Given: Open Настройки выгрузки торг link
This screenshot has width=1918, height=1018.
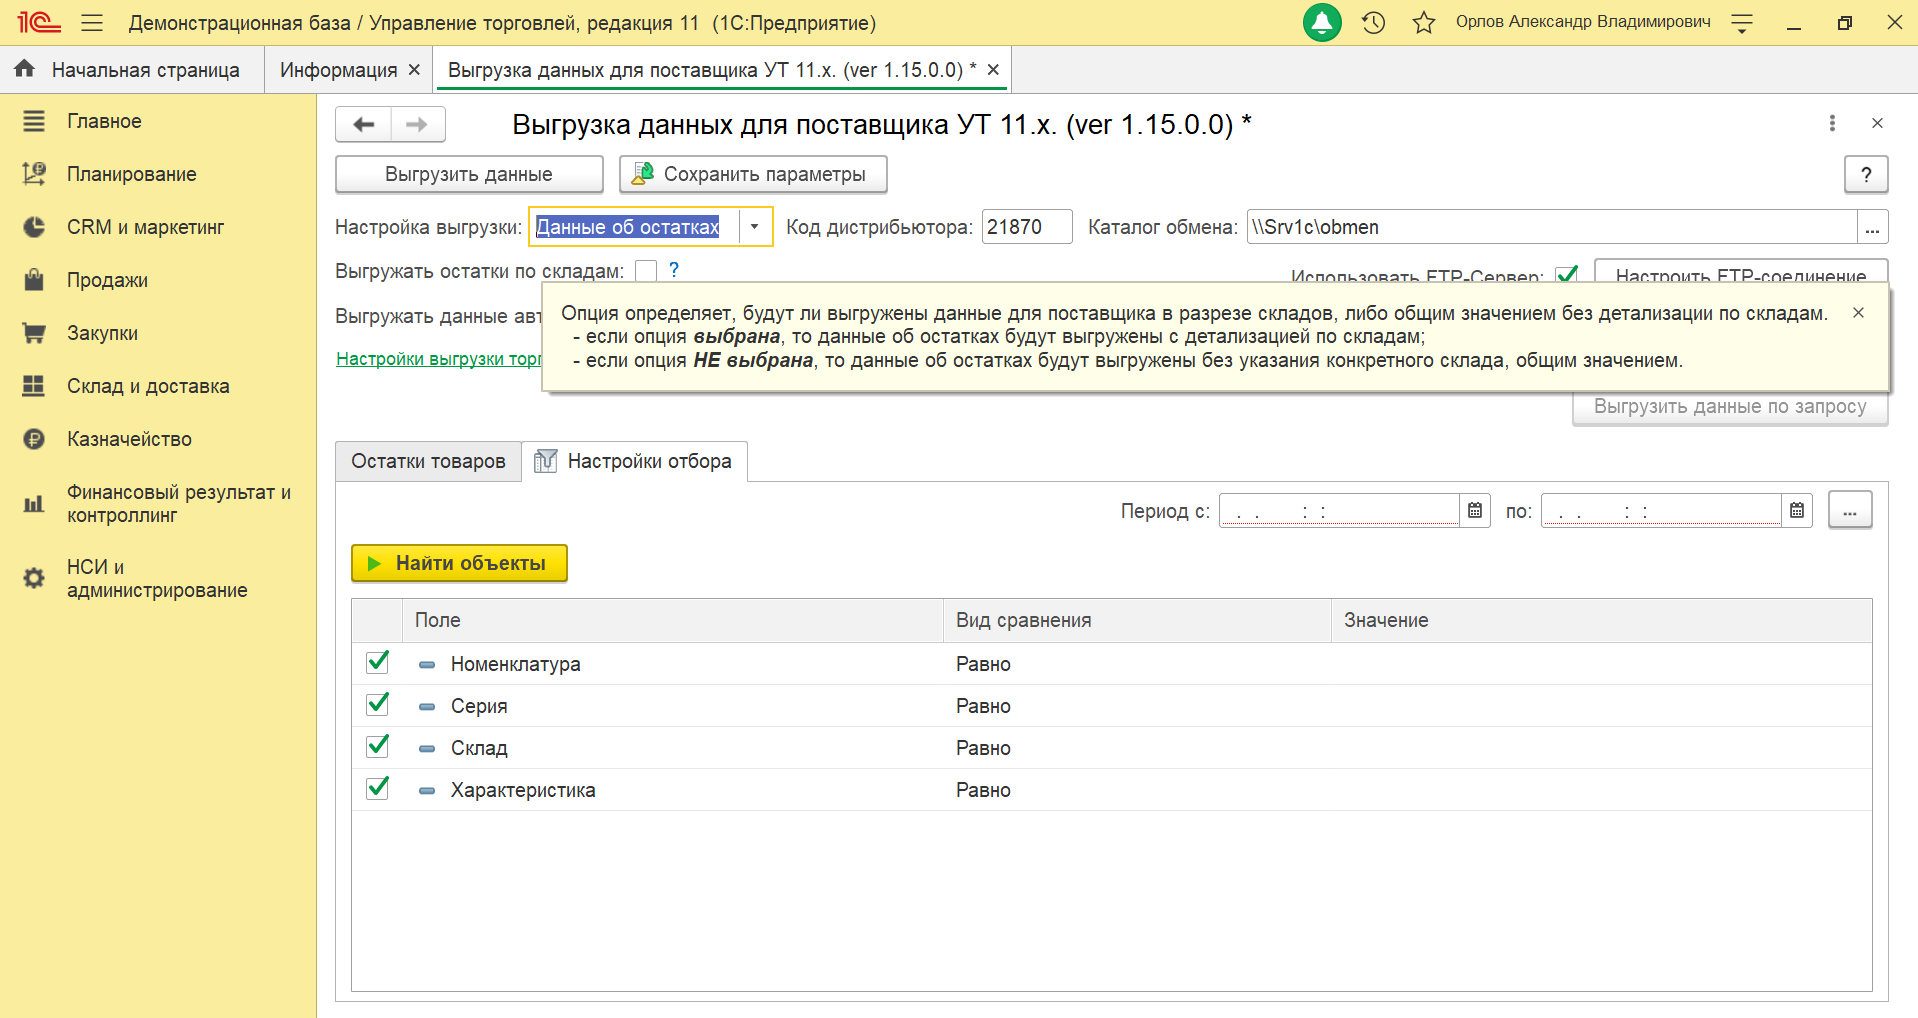Looking at the screenshot, I should click(x=439, y=359).
